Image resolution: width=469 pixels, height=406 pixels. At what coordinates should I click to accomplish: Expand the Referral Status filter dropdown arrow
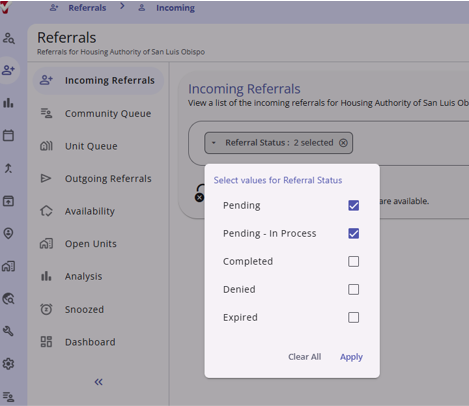[214, 143]
